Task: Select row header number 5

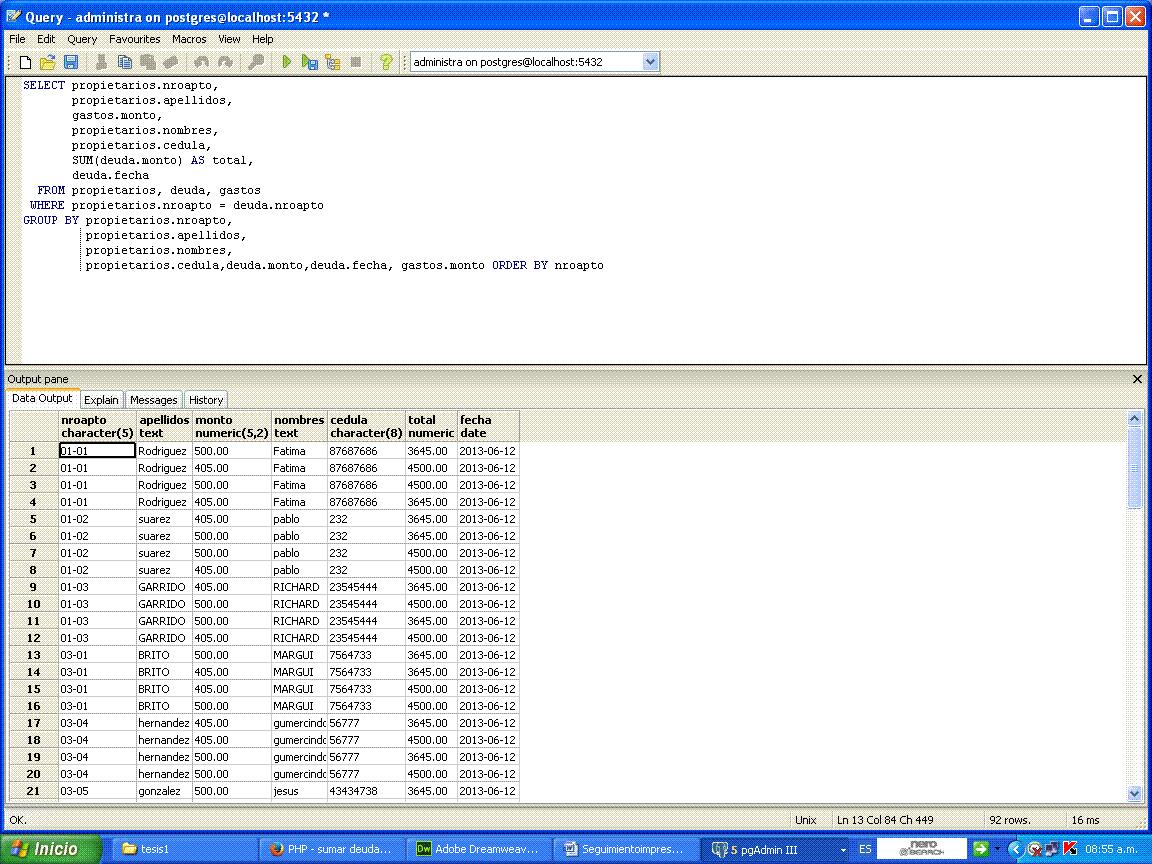Action: pyautogui.click(x=34, y=519)
